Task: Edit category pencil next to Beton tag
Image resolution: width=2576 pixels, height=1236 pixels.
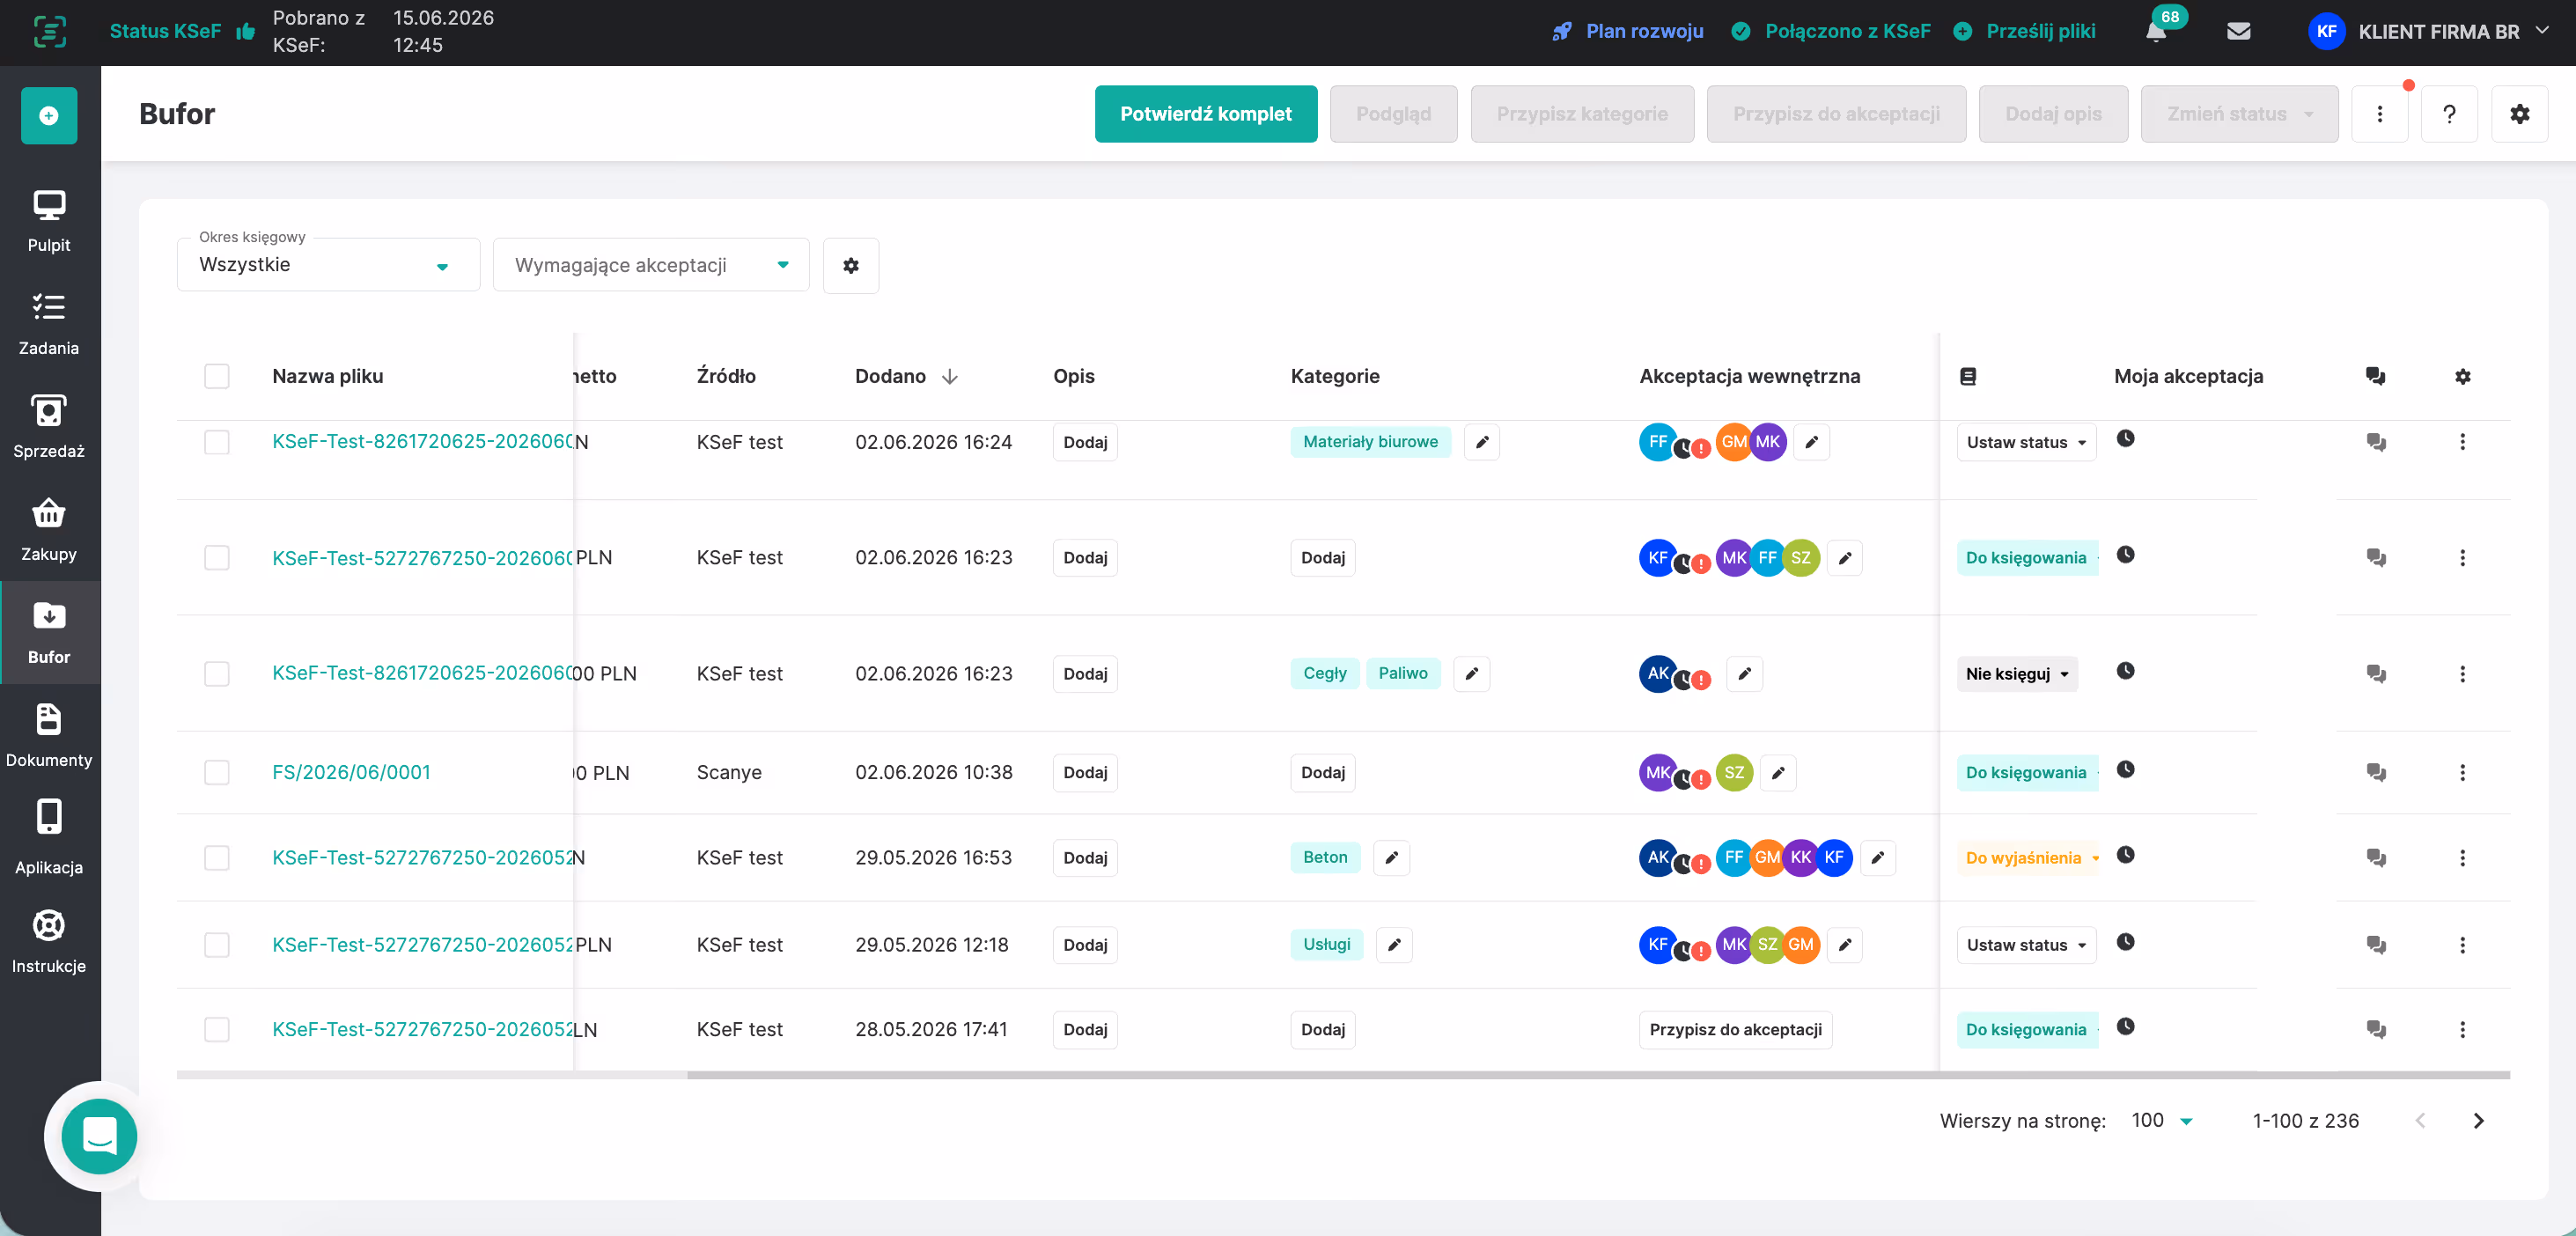Action: pos(1391,858)
